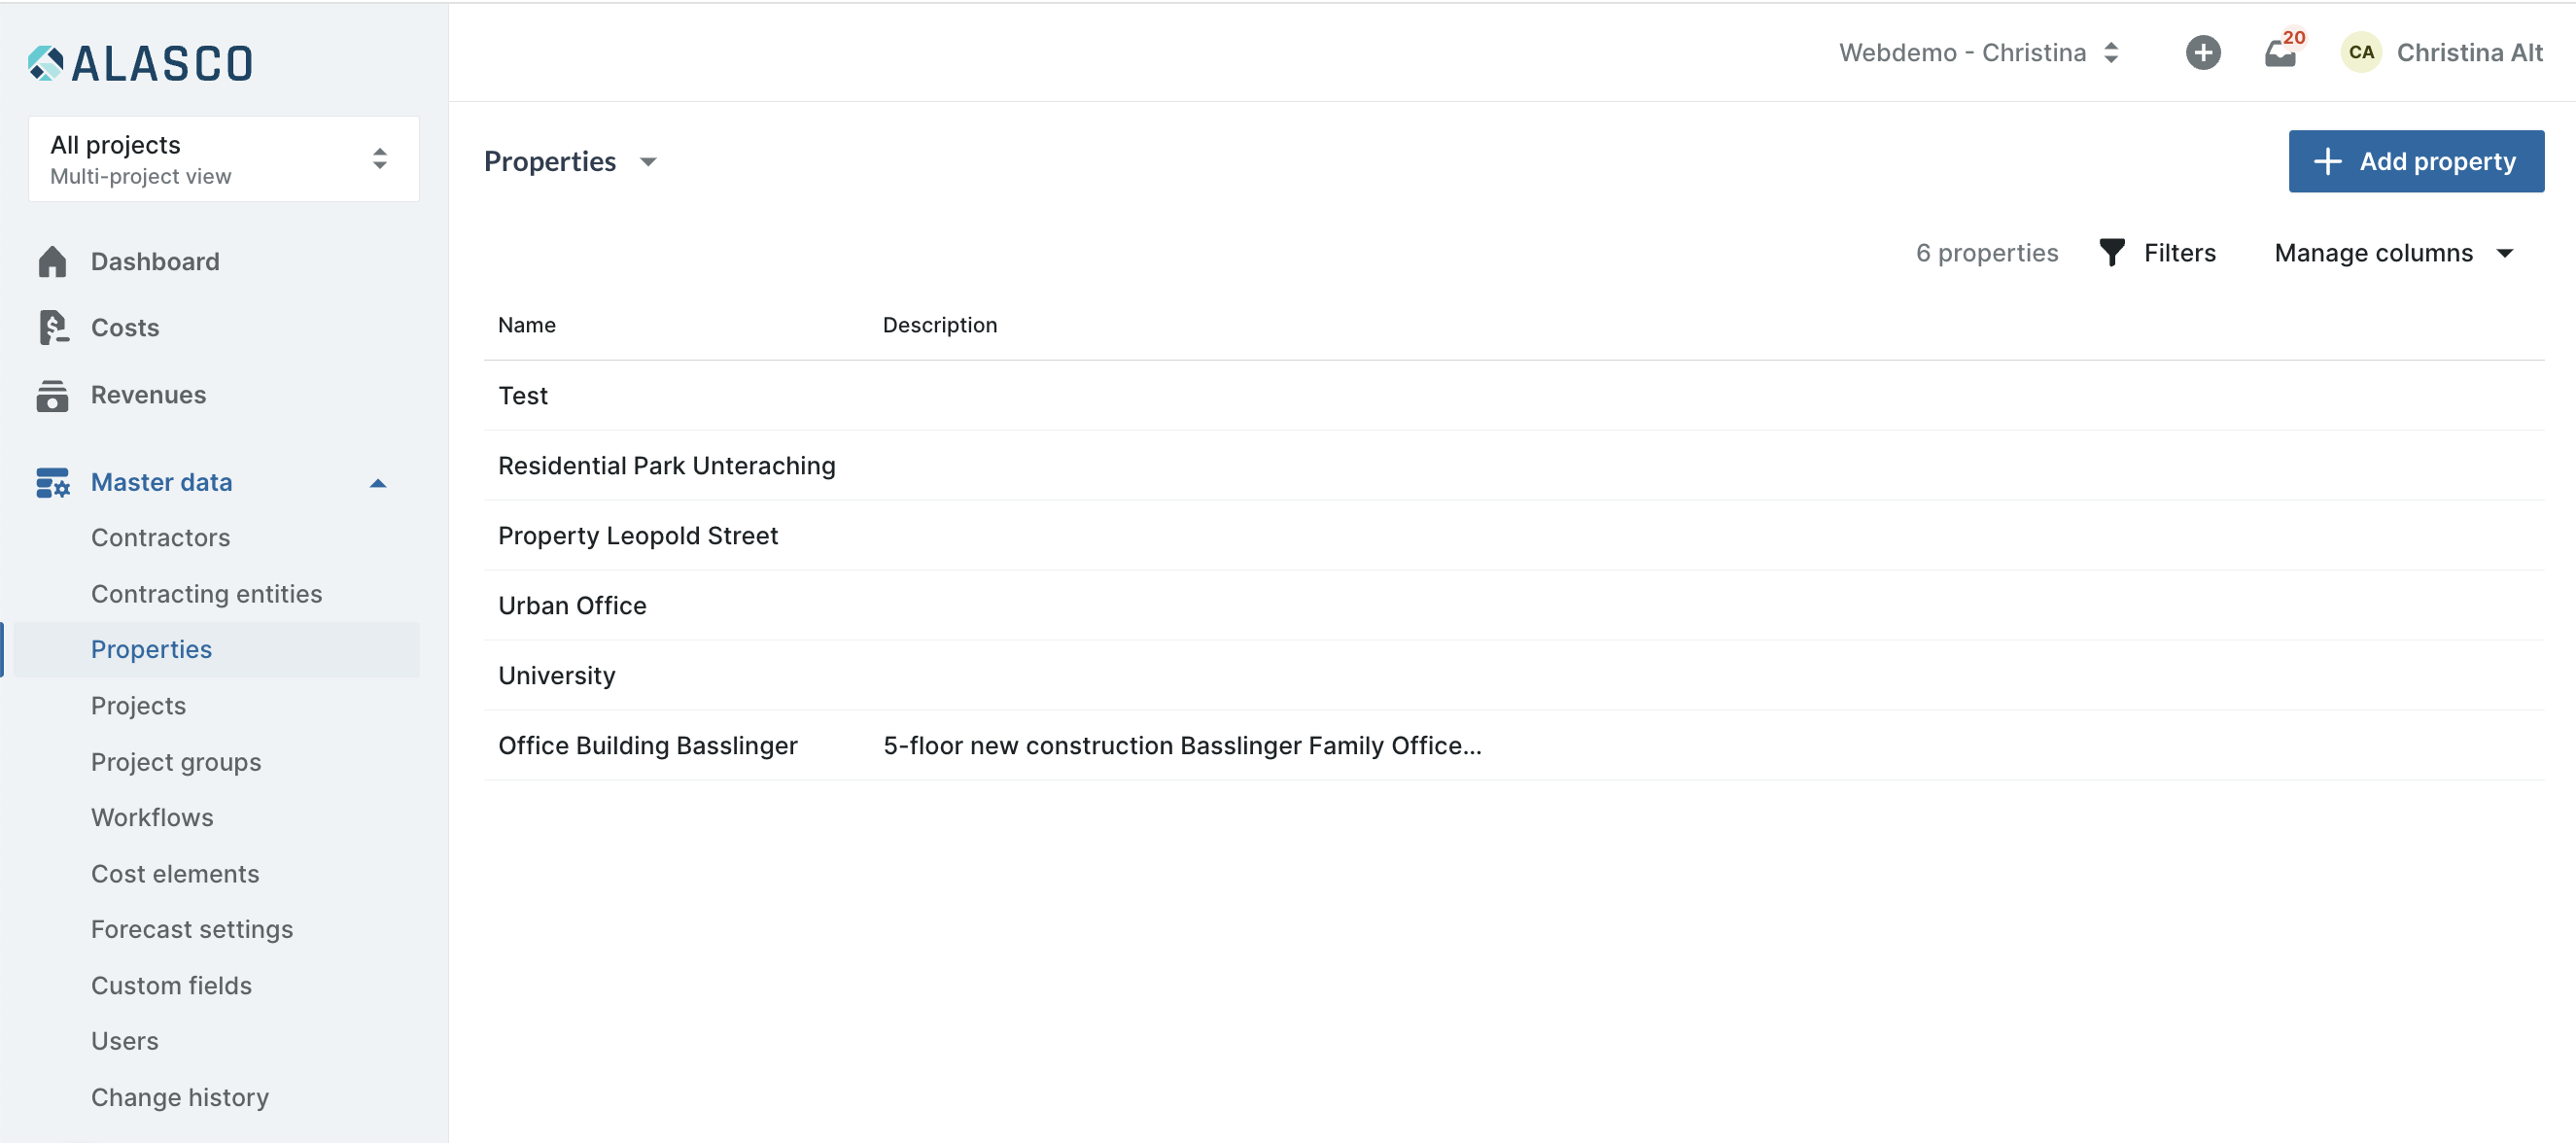This screenshot has height=1143, width=2576.
Task: Open the University property
Action: [x=1514, y=676]
